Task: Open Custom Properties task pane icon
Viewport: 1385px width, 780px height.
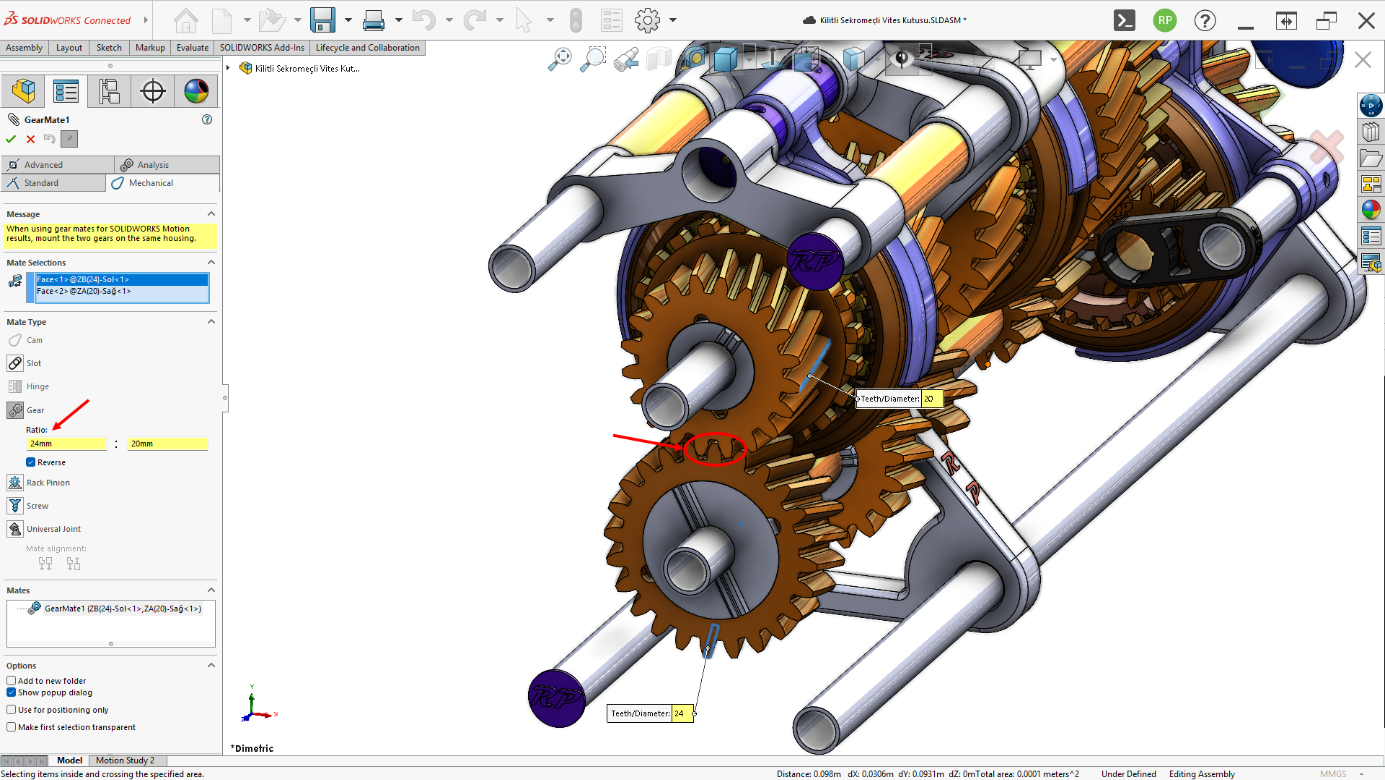Action: click(x=1370, y=236)
